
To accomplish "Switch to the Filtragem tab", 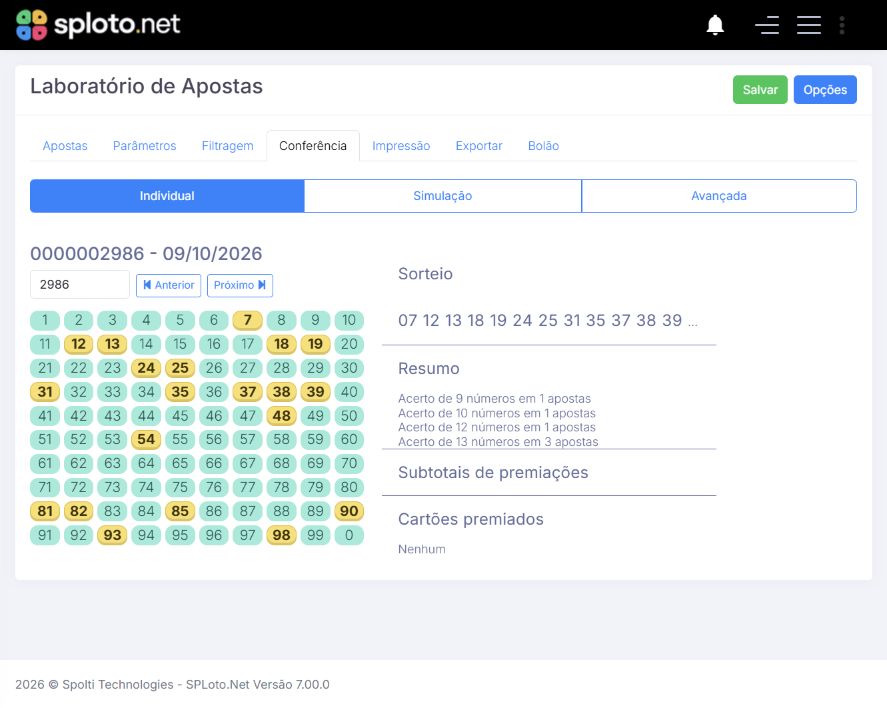I will 227,146.
